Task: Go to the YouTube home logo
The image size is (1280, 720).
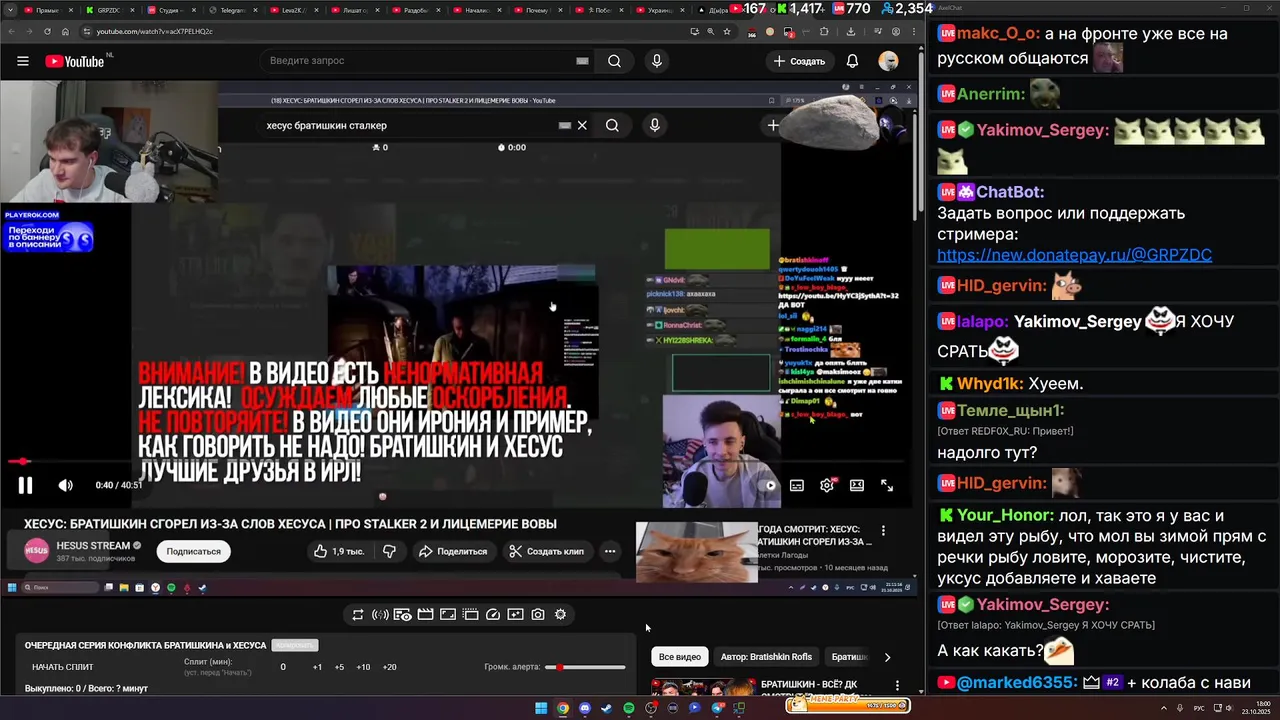Action: point(75,61)
